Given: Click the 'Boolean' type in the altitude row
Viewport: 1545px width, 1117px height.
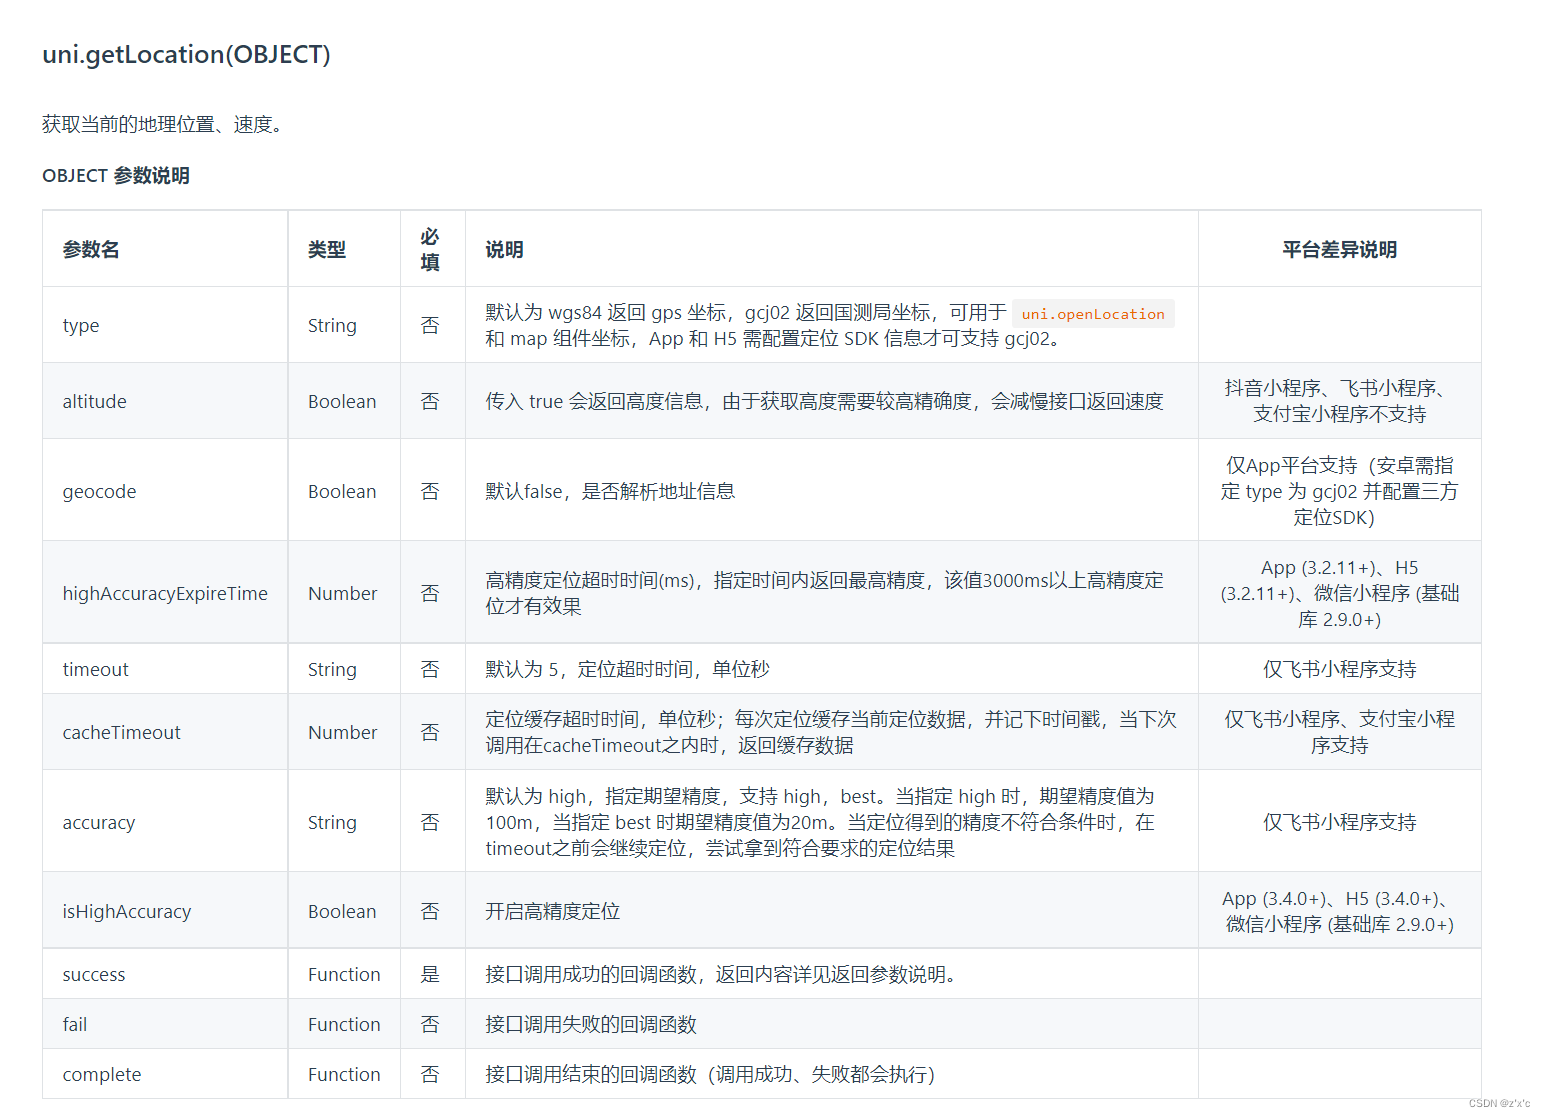Looking at the screenshot, I should [x=342, y=401].
